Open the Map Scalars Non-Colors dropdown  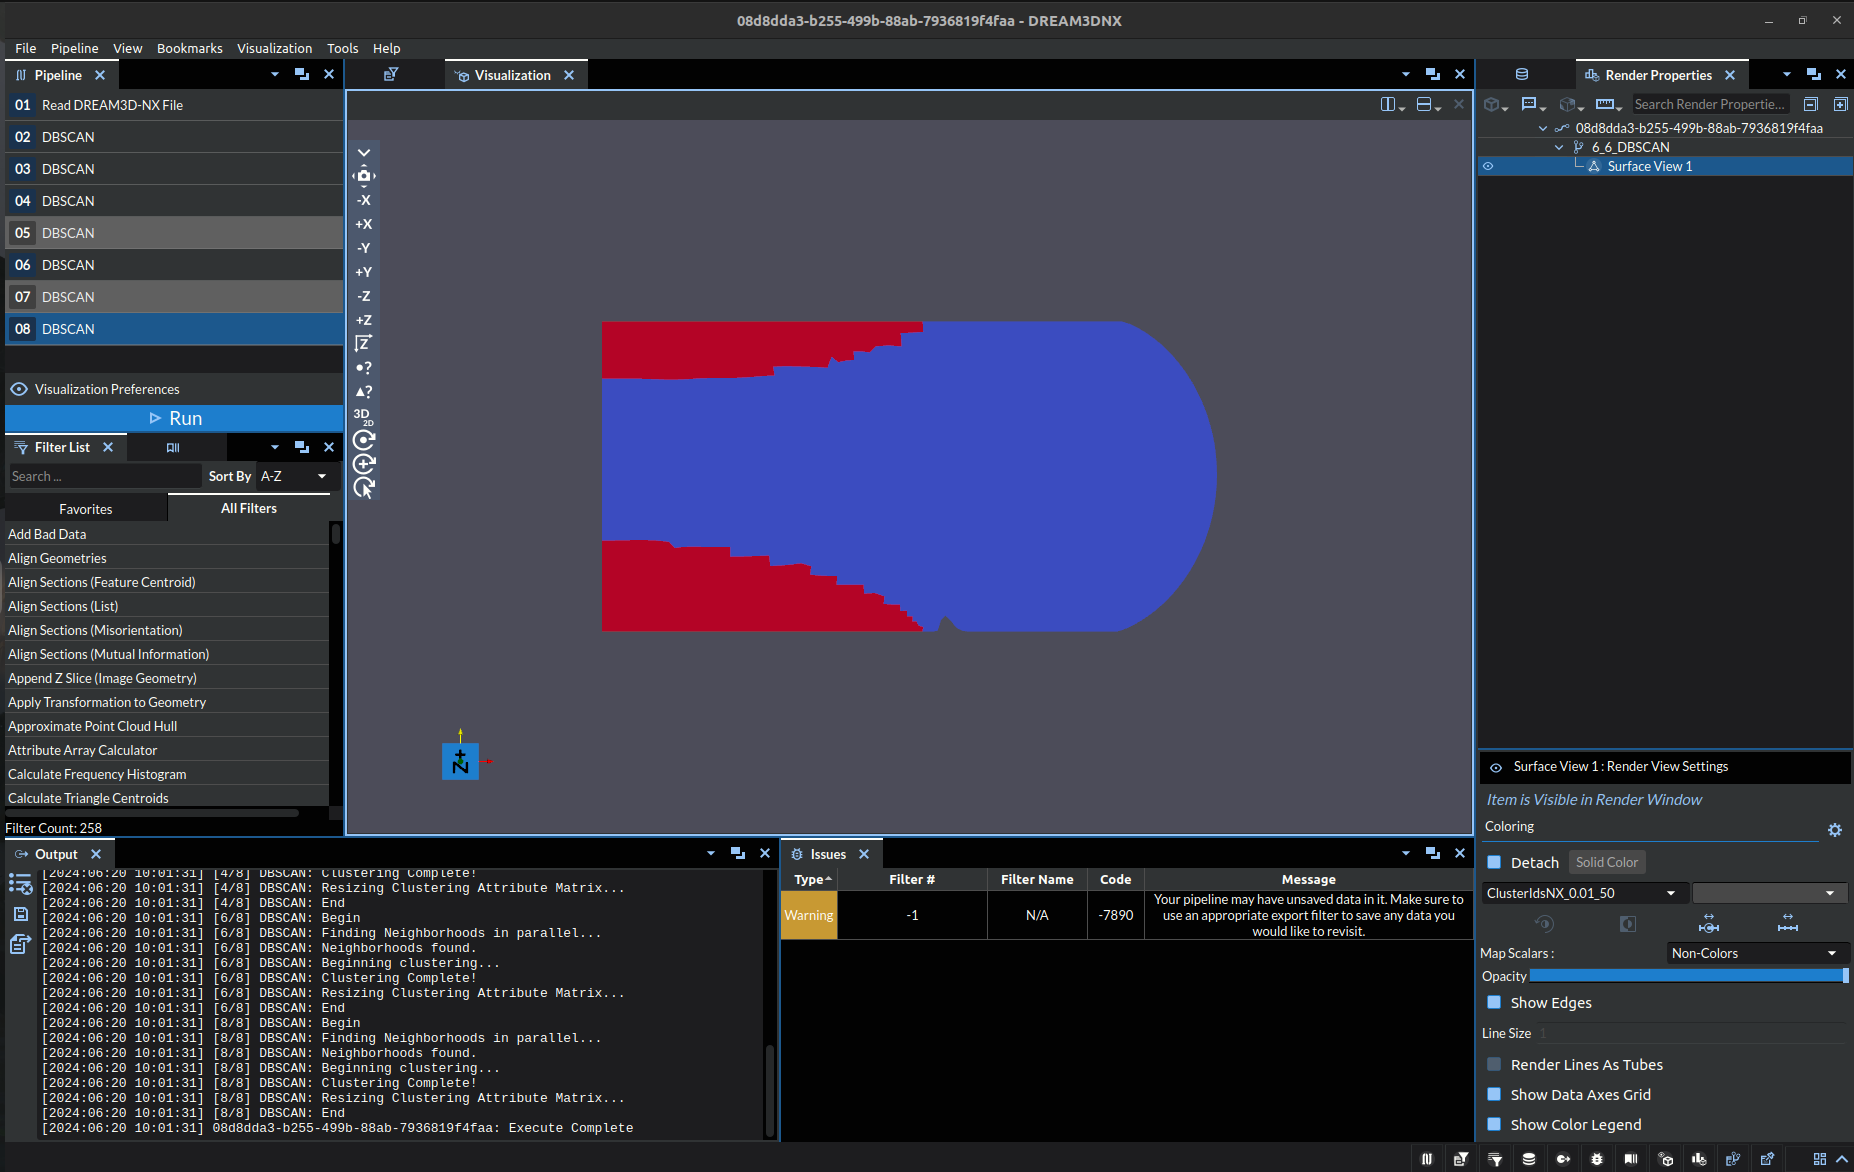pyautogui.click(x=1757, y=953)
